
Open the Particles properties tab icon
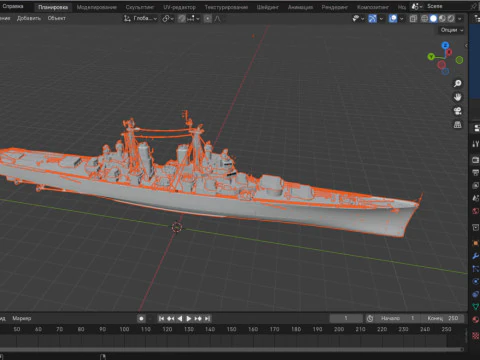(476, 269)
